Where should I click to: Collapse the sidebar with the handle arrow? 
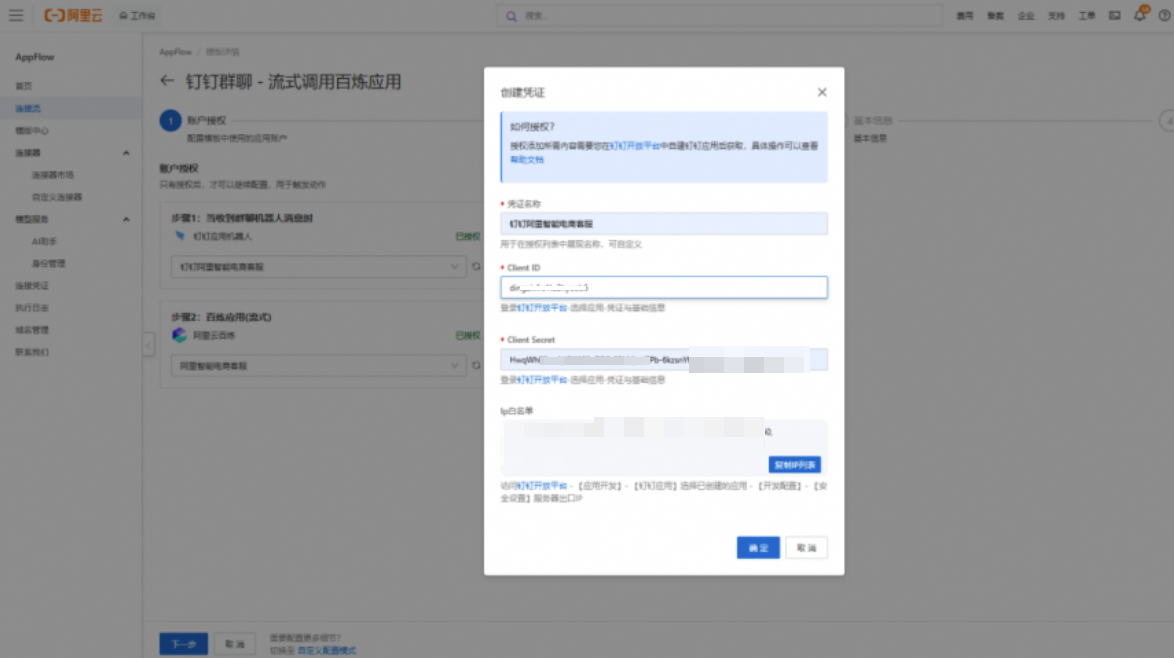pos(148,345)
